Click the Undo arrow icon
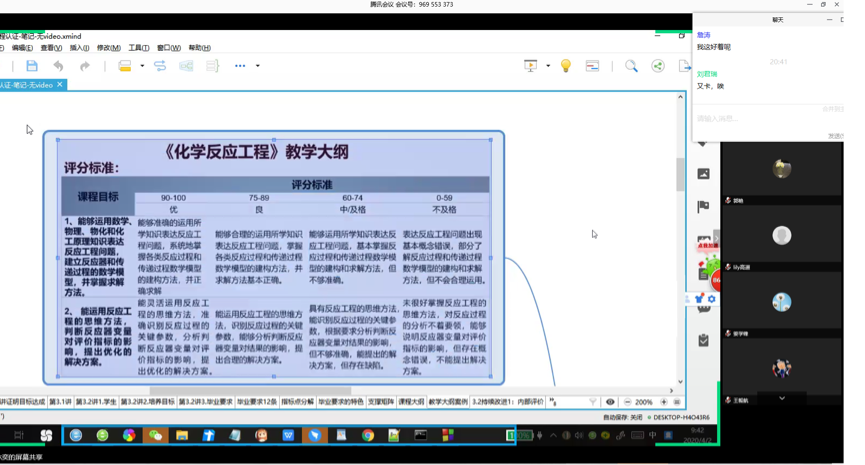This screenshot has height=465, width=865. [x=58, y=66]
